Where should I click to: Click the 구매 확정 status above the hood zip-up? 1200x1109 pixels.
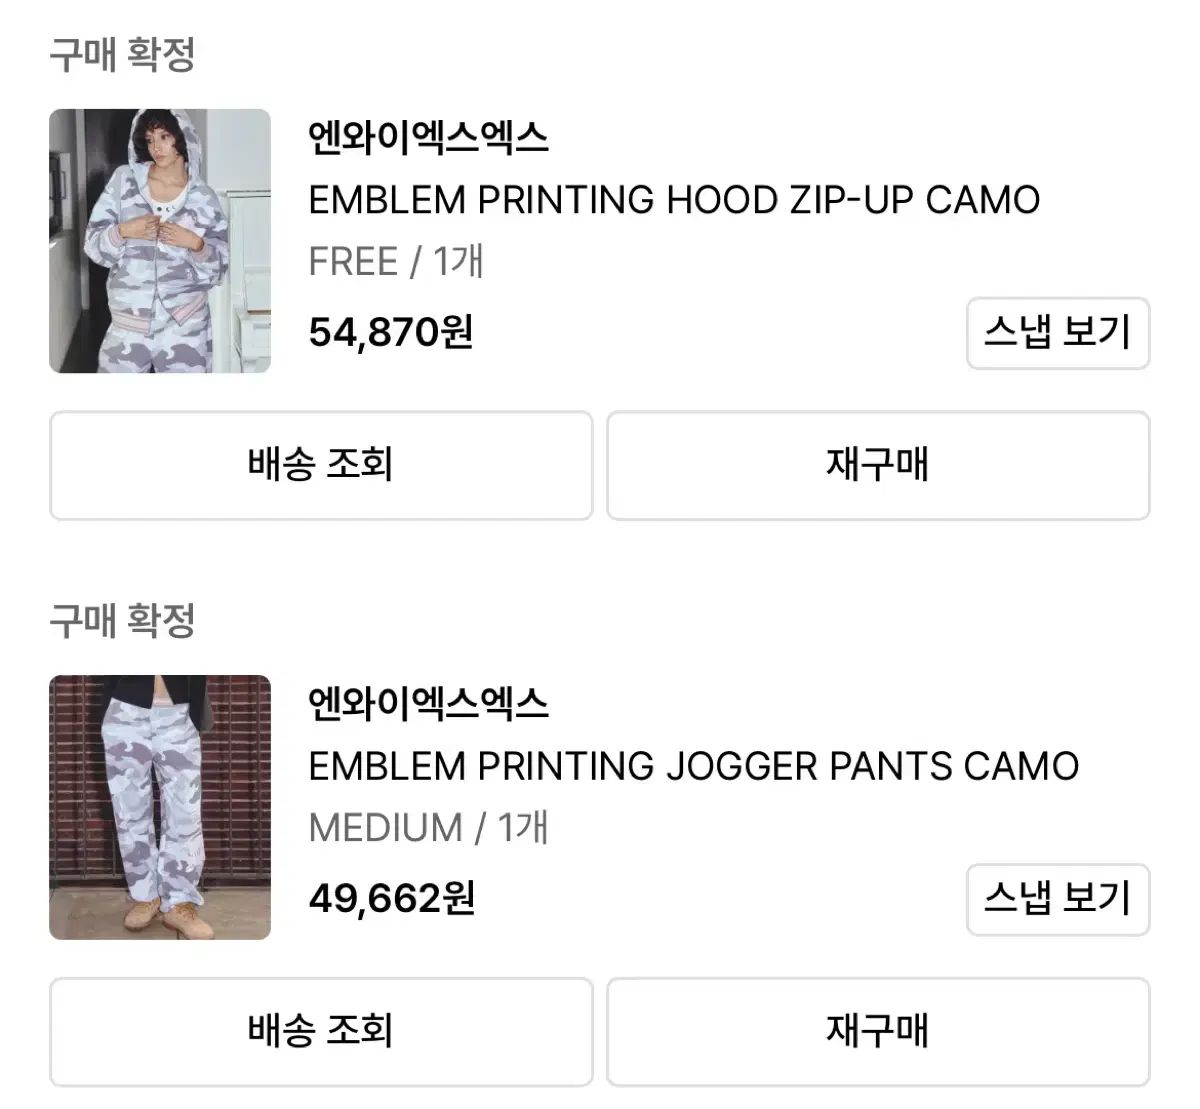[122, 54]
